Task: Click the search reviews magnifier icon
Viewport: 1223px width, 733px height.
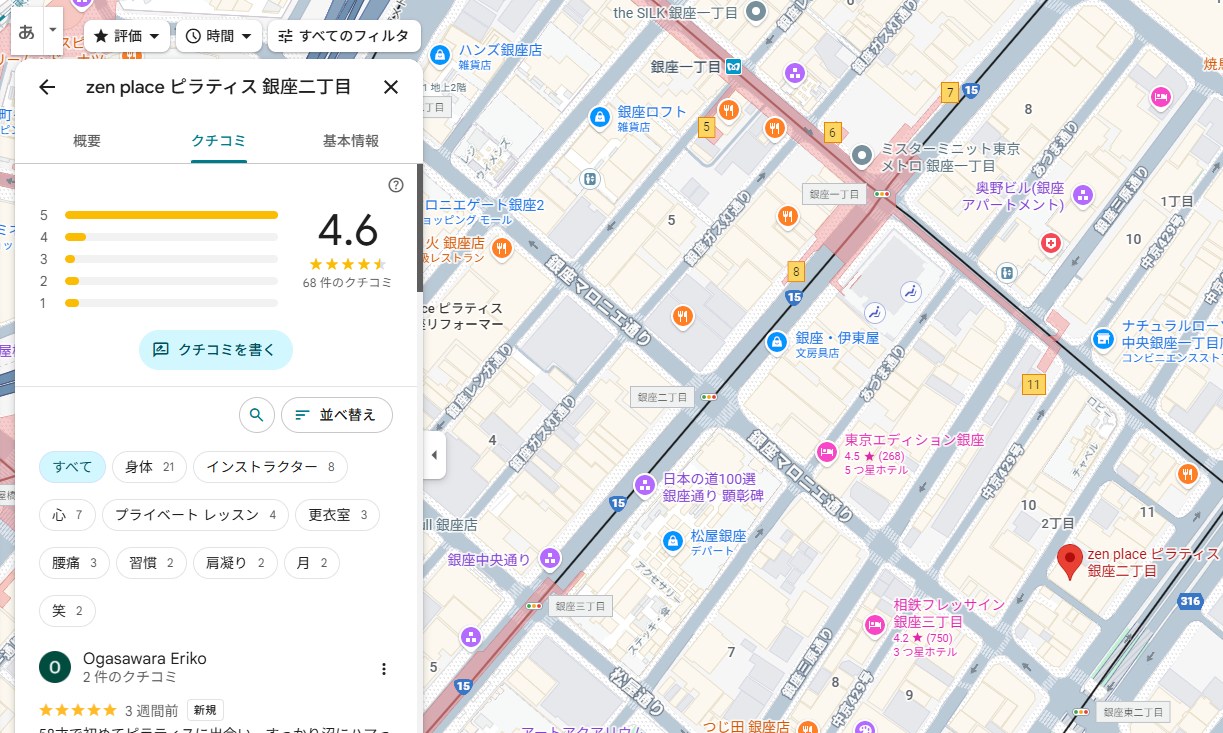Action: [257, 414]
